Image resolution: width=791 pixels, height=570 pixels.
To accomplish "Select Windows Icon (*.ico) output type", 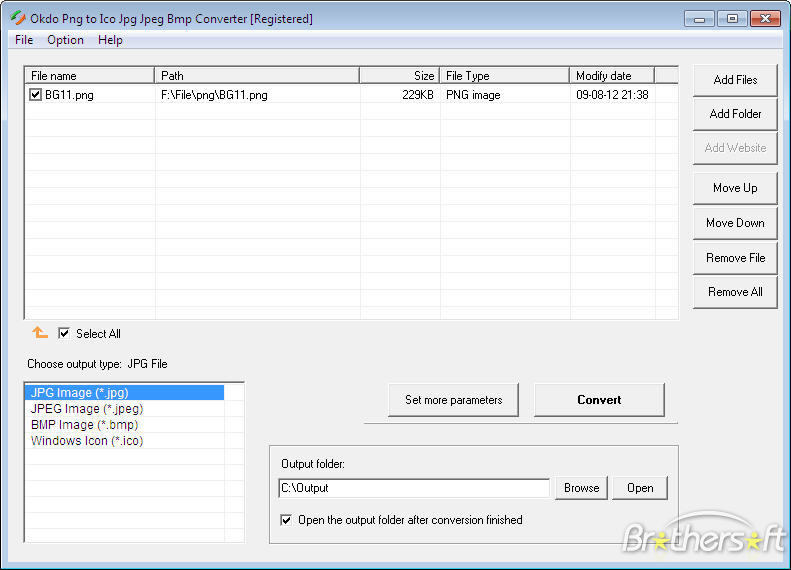I will tap(124, 441).
